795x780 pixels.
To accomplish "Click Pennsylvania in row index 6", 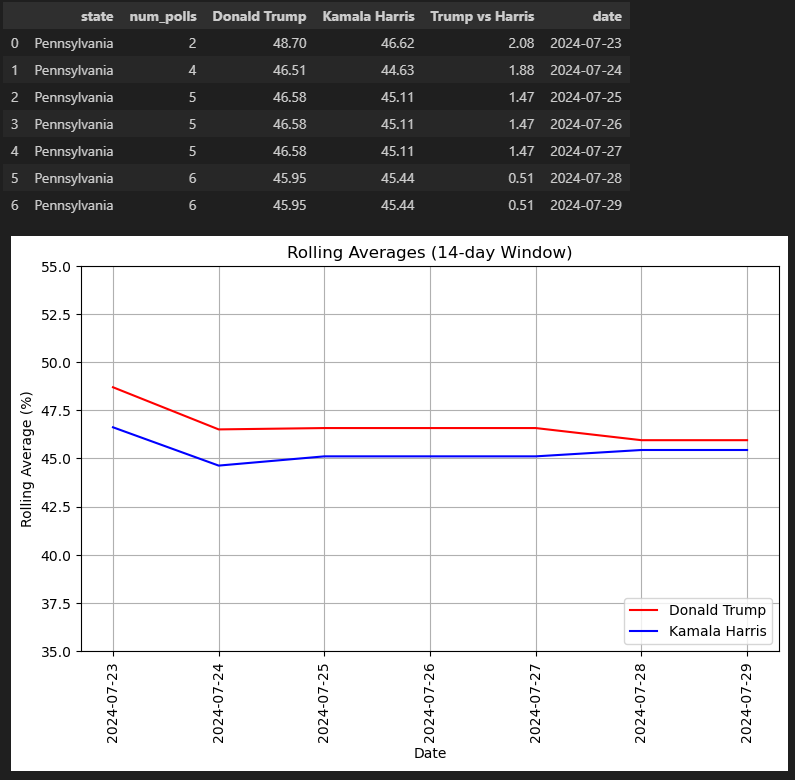I will click(74, 205).
